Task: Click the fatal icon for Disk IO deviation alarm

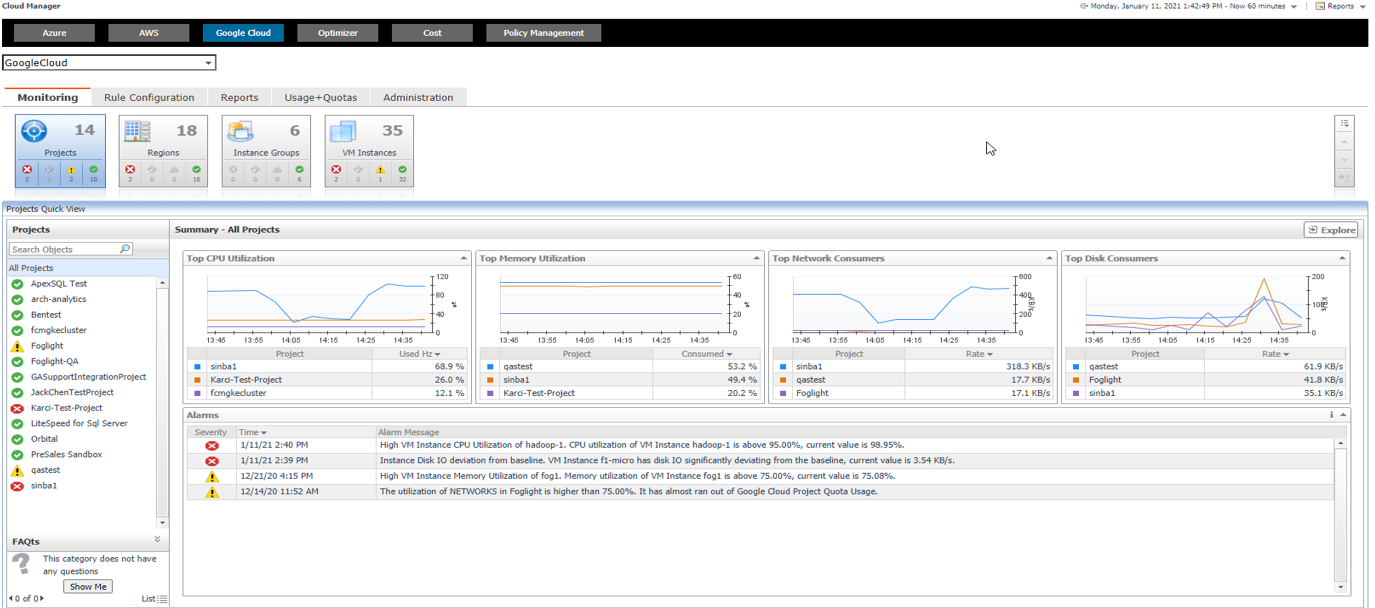Action: (x=212, y=461)
